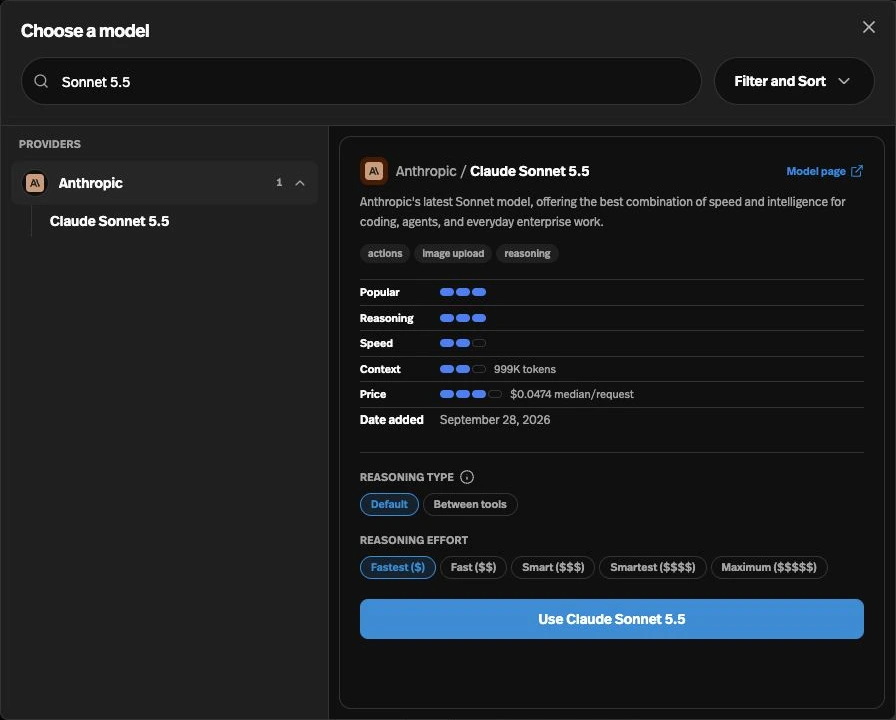Click the Anthropic logo in the model card header
The height and width of the screenshot is (720, 896).
tap(374, 171)
